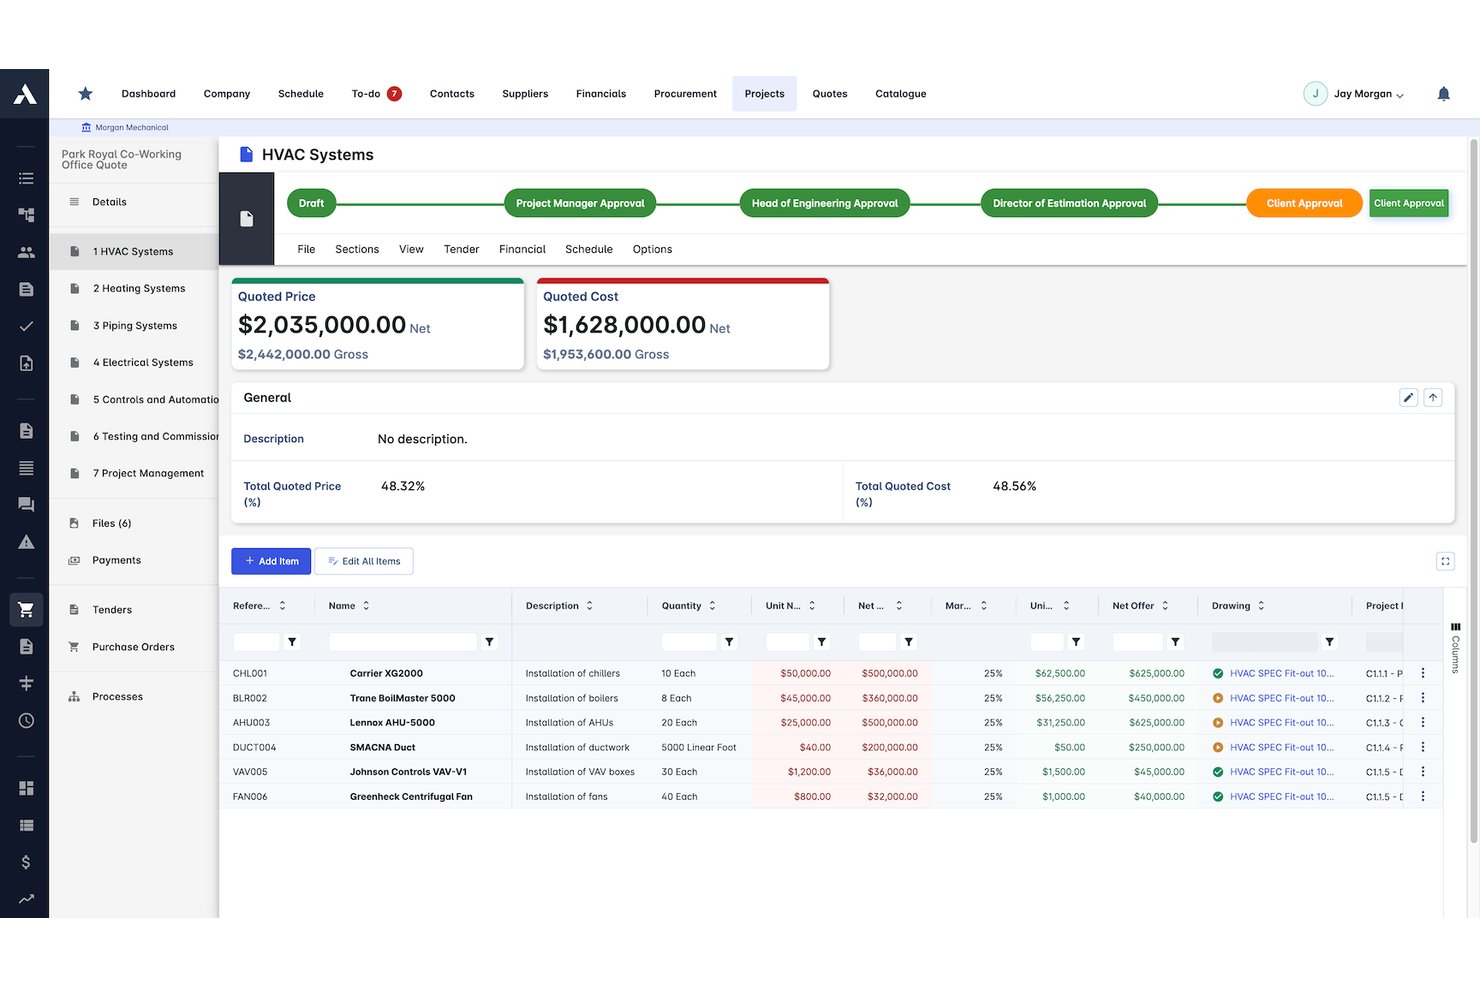
Task: Open Files (6) in the sidebar
Action: [x=111, y=523]
